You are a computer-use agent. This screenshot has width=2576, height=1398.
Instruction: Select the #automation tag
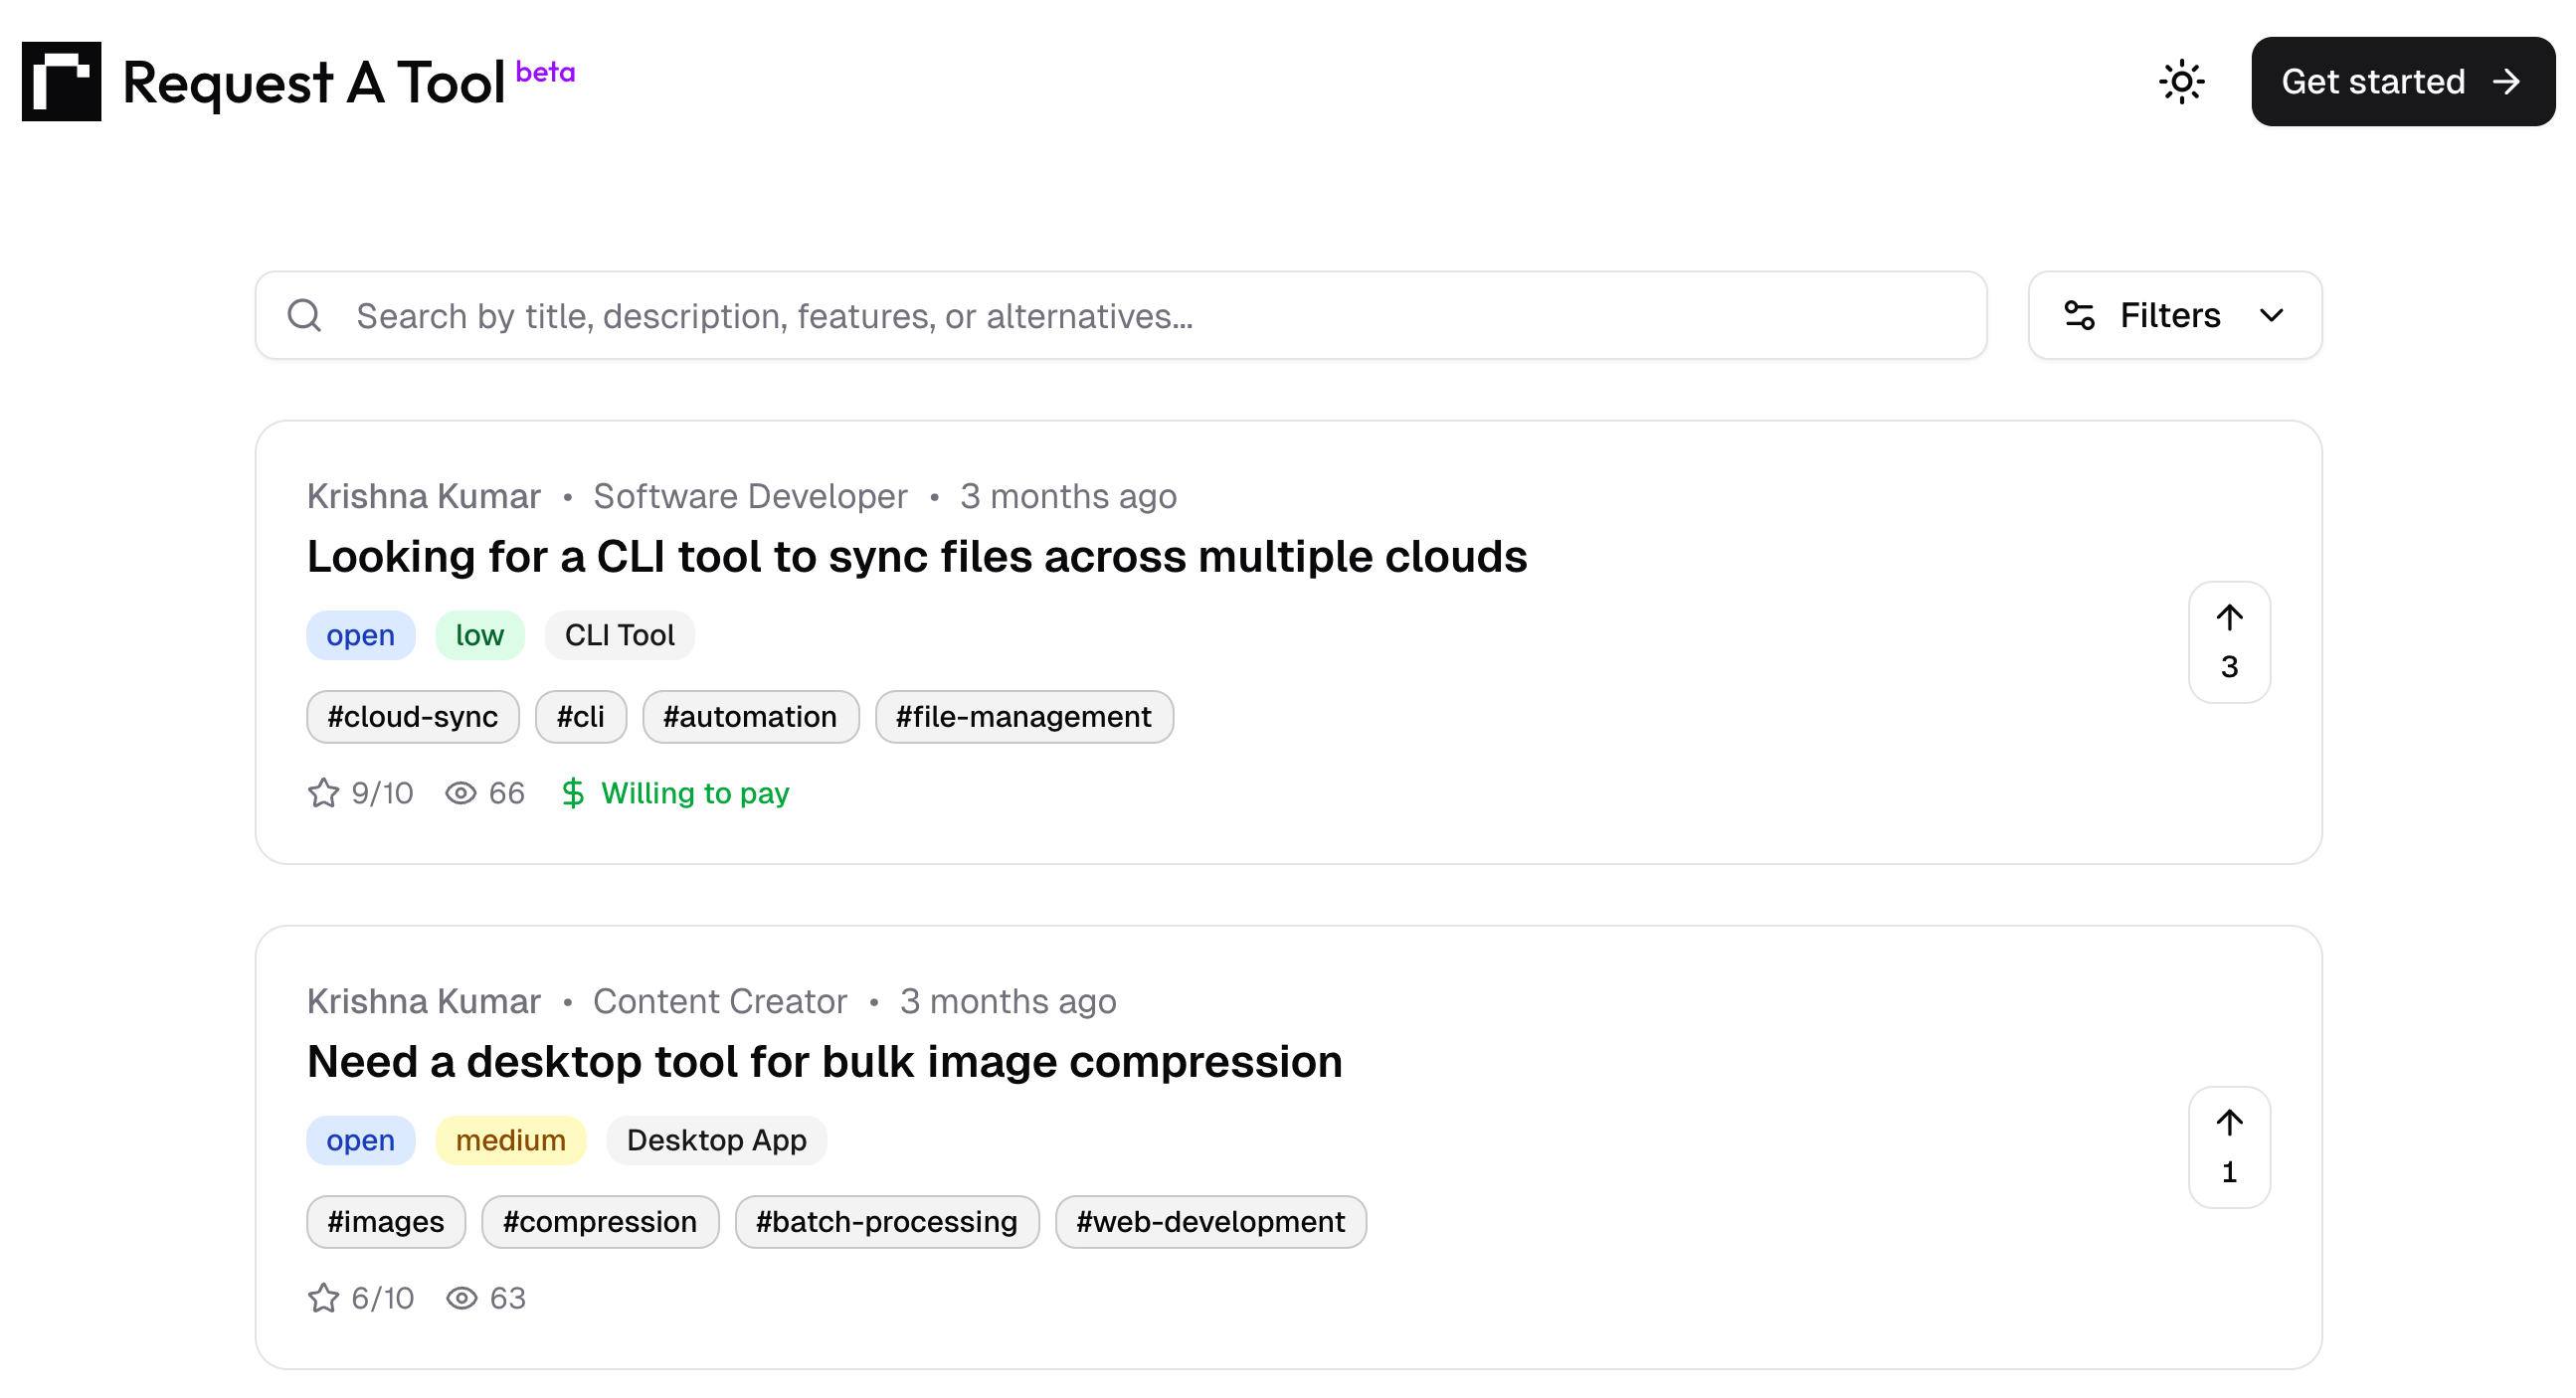[x=749, y=717]
